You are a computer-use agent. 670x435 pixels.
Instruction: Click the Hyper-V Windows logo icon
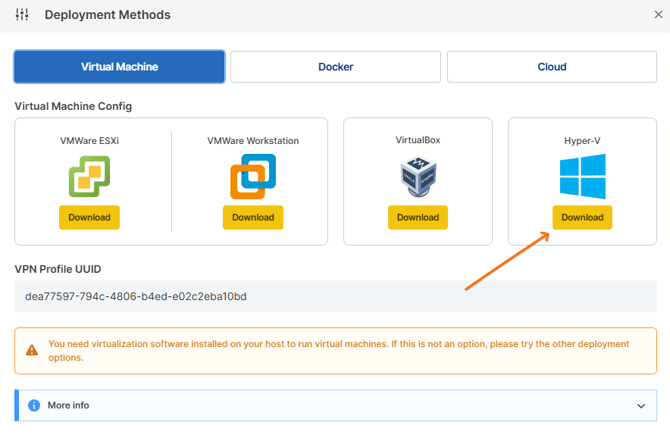coord(582,176)
